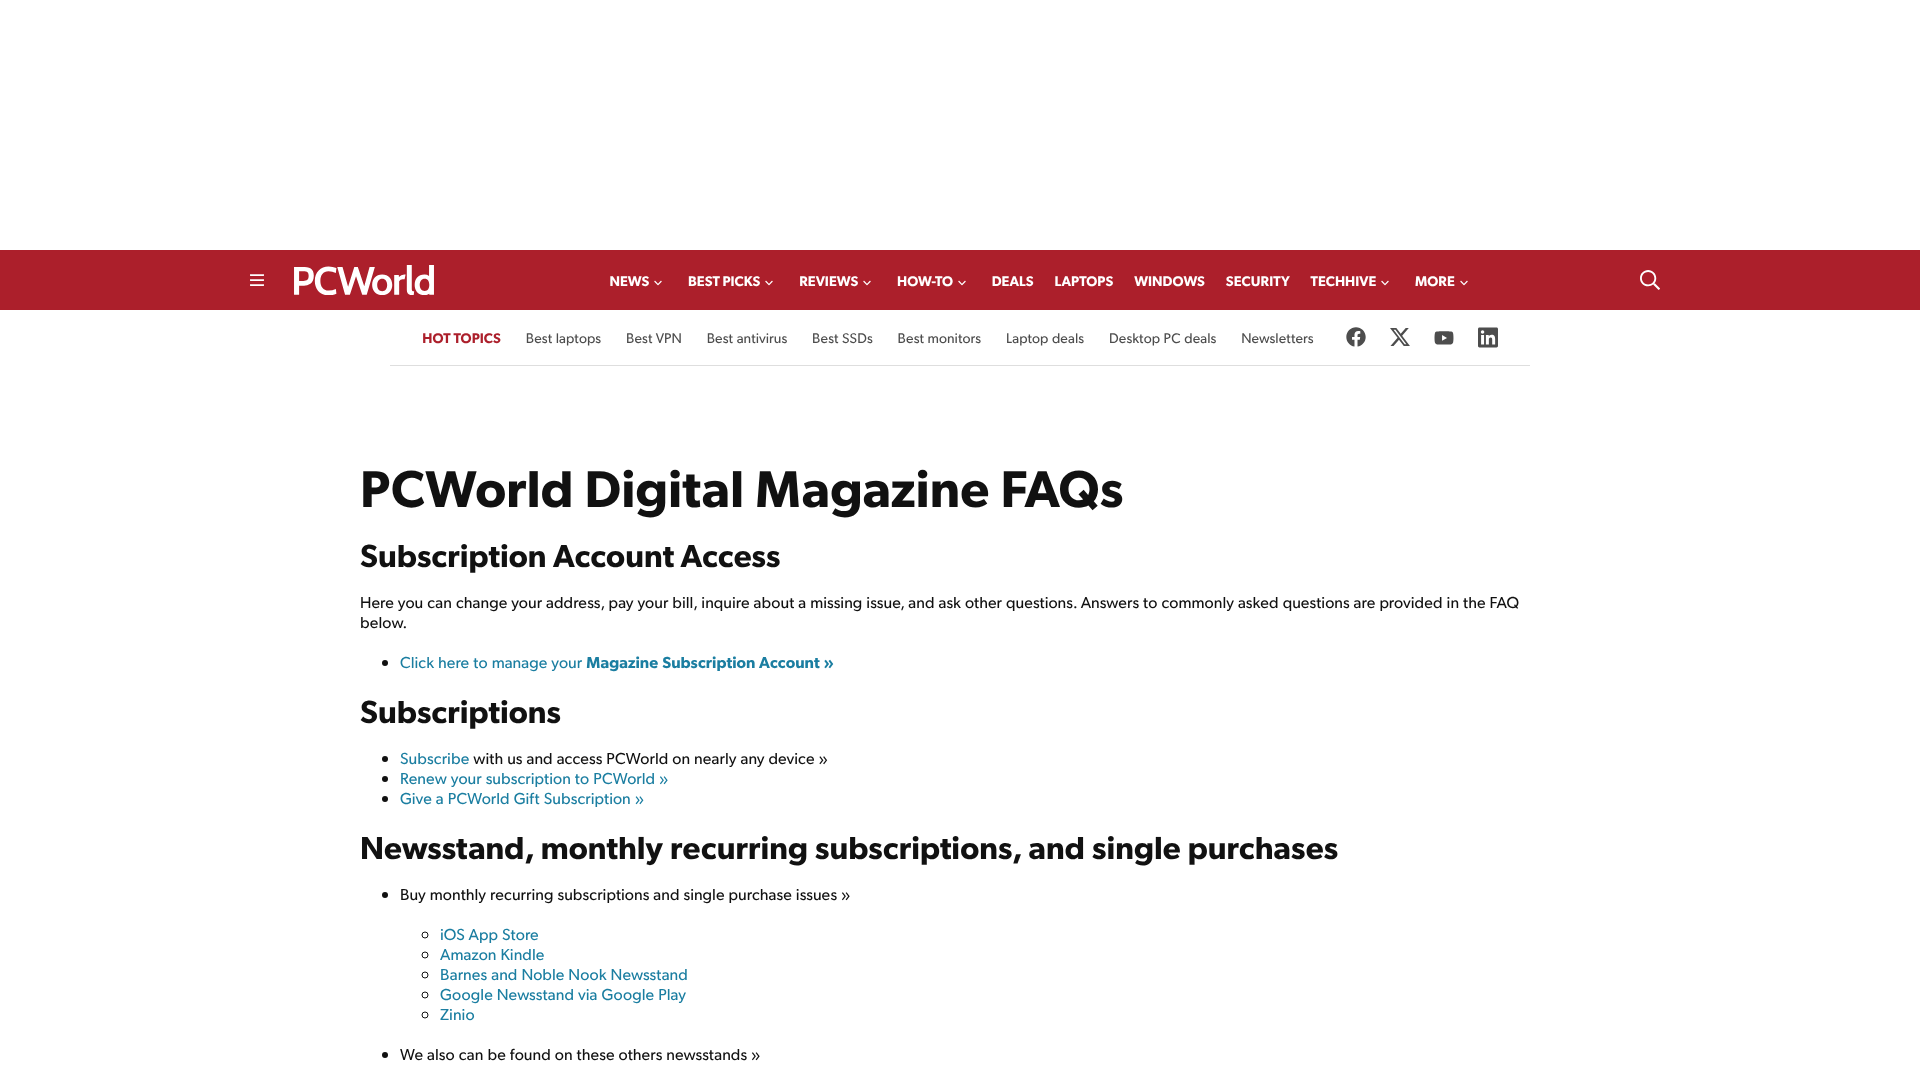Select Best VPN hot topic
Screen dimensions: 1920x1080
[x=654, y=339]
